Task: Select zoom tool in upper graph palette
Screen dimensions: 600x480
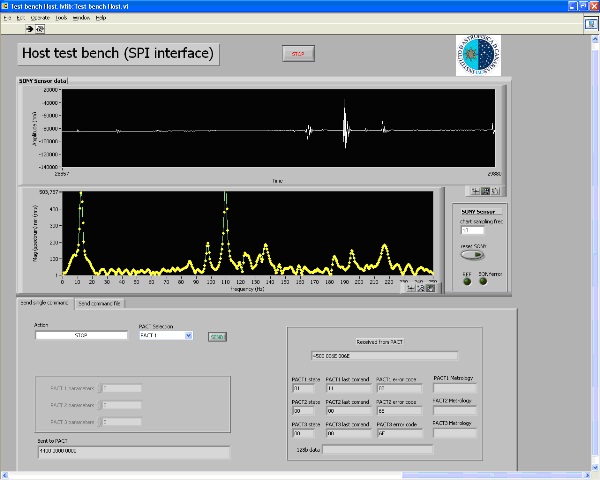Action: point(483,190)
